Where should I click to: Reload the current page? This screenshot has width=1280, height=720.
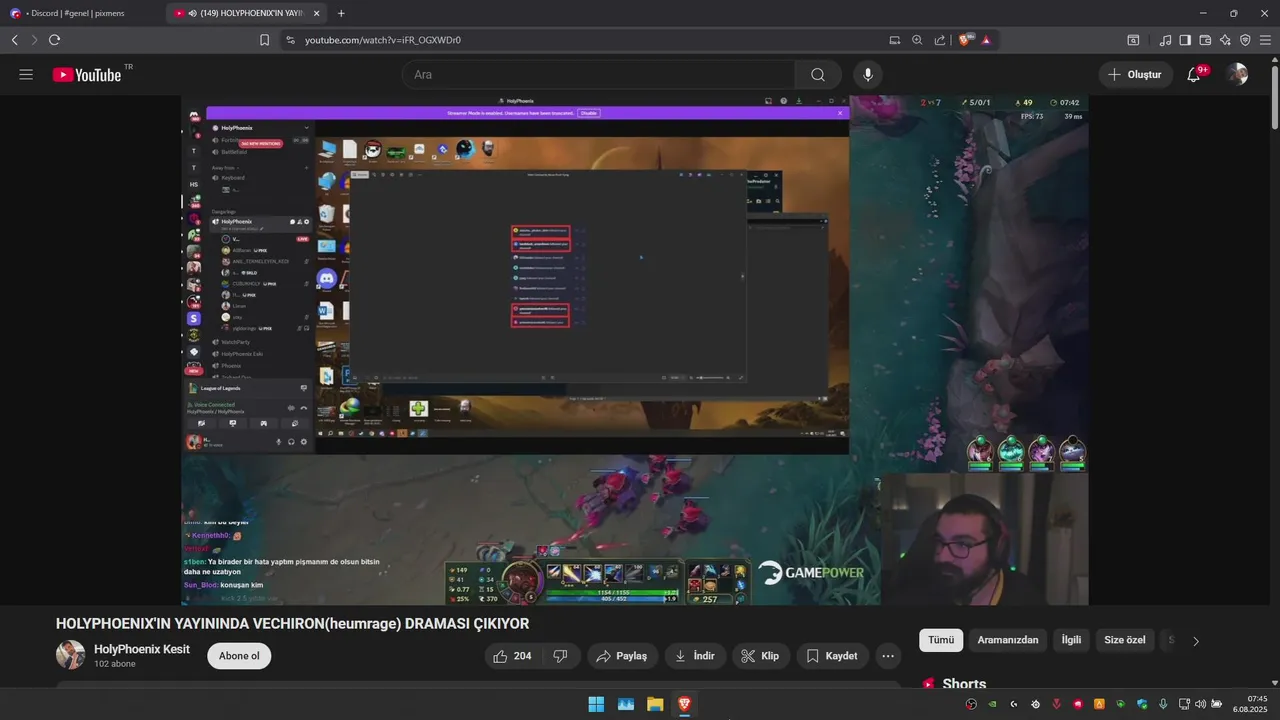click(54, 40)
